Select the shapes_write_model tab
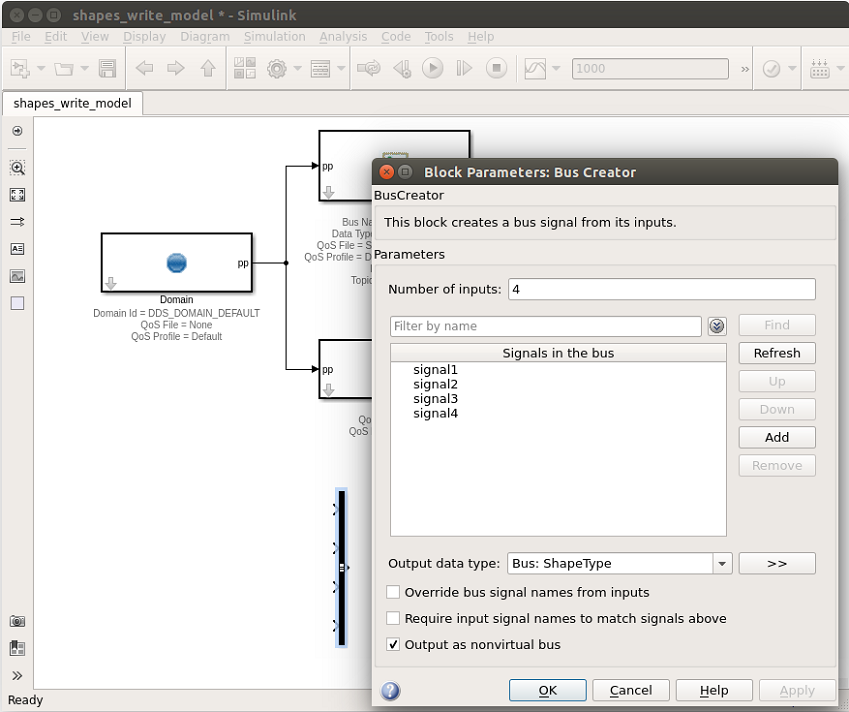This screenshot has width=849, height=712. pyautogui.click(x=73, y=103)
